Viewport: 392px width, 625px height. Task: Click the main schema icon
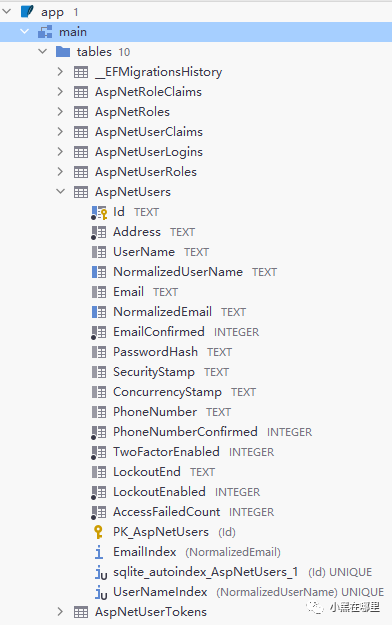45,32
